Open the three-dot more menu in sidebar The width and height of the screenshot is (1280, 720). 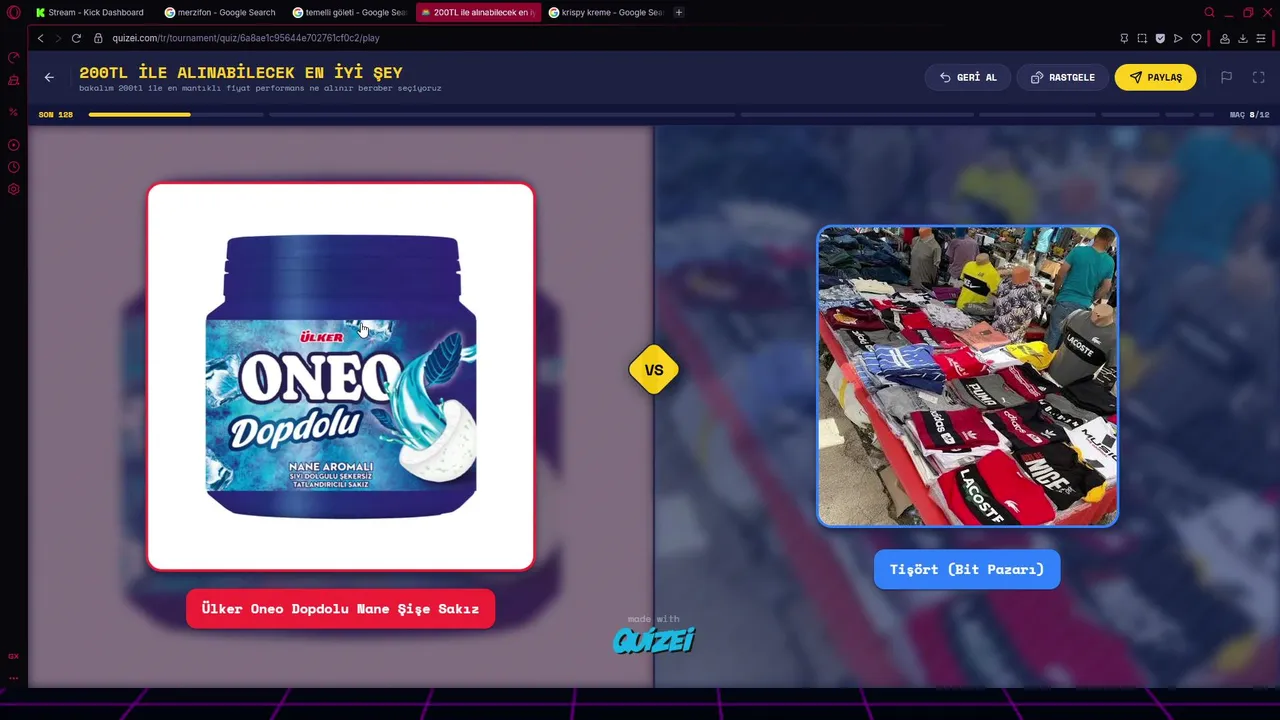click(14, 678)
